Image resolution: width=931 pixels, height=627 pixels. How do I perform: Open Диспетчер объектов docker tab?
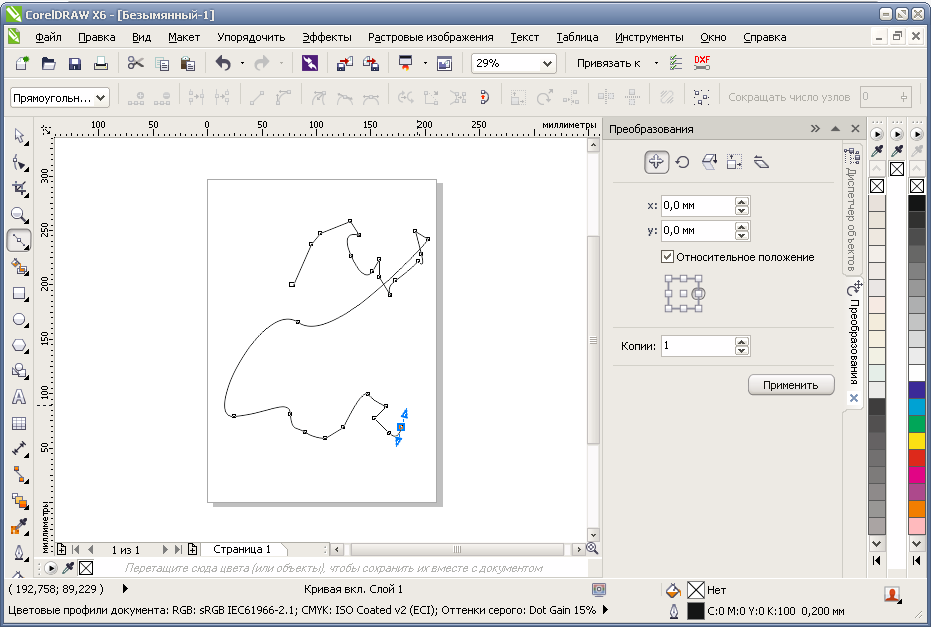coord(851,210)
